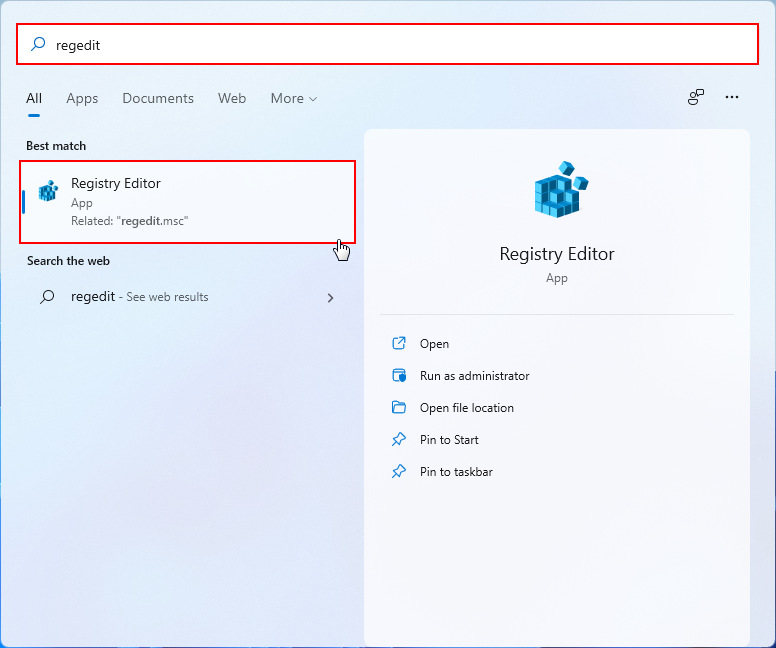Image resolution: width=776 pixels, height=648 pixels.
Task: Open Registry Editor best match result
Action: pos(188,201)
